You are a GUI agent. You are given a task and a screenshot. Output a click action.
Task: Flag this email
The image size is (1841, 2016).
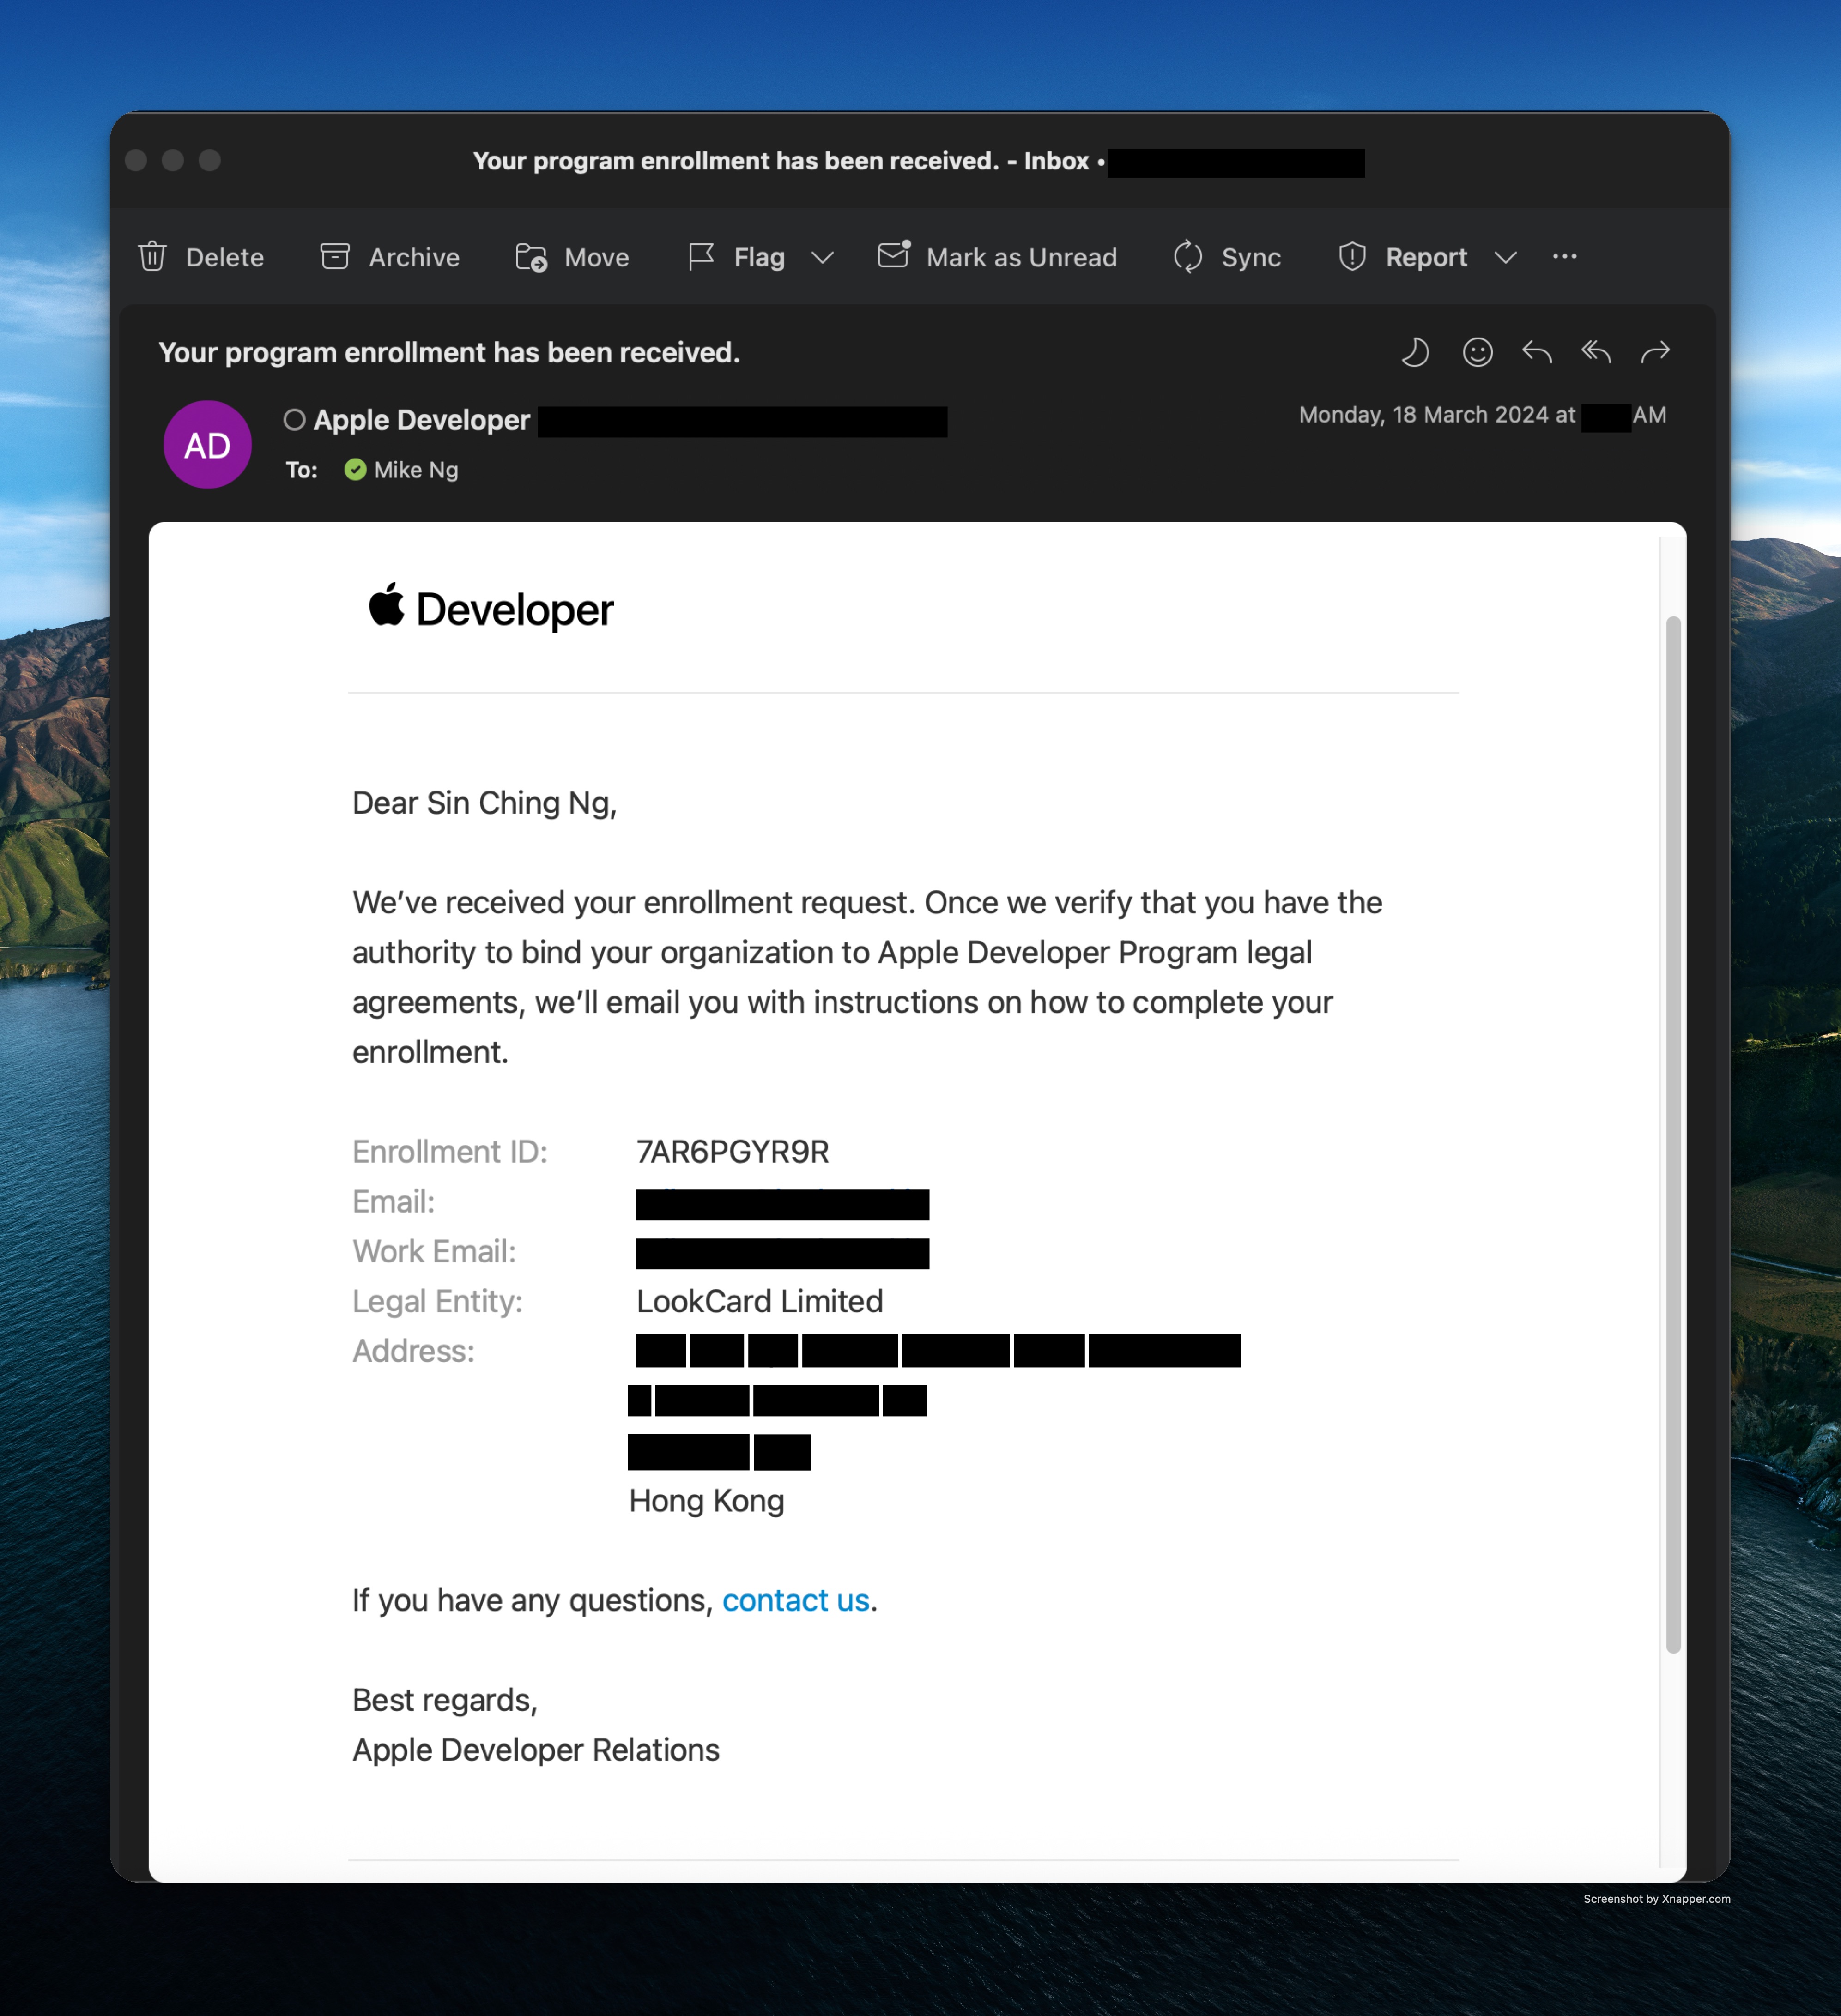737,257
